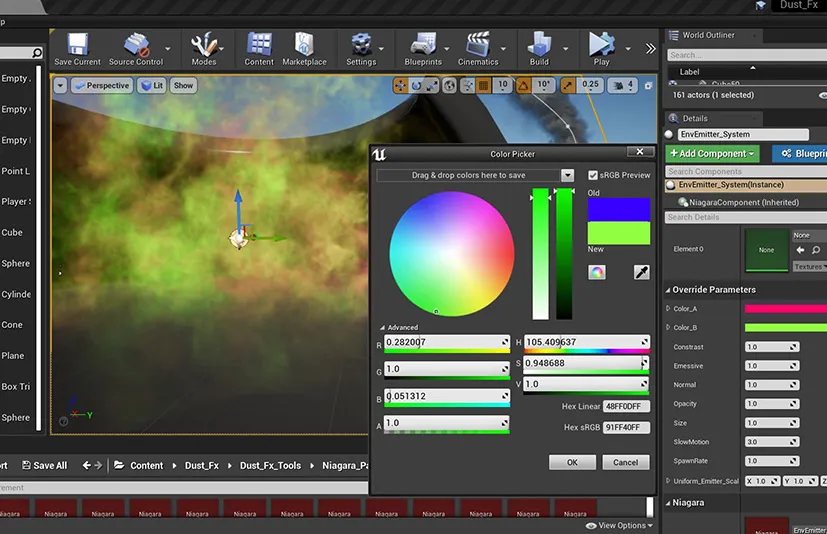The image size is (827, 534).
Task: Expand the Uniform_Emitter_Scal parameter
Action: point(668,481)
